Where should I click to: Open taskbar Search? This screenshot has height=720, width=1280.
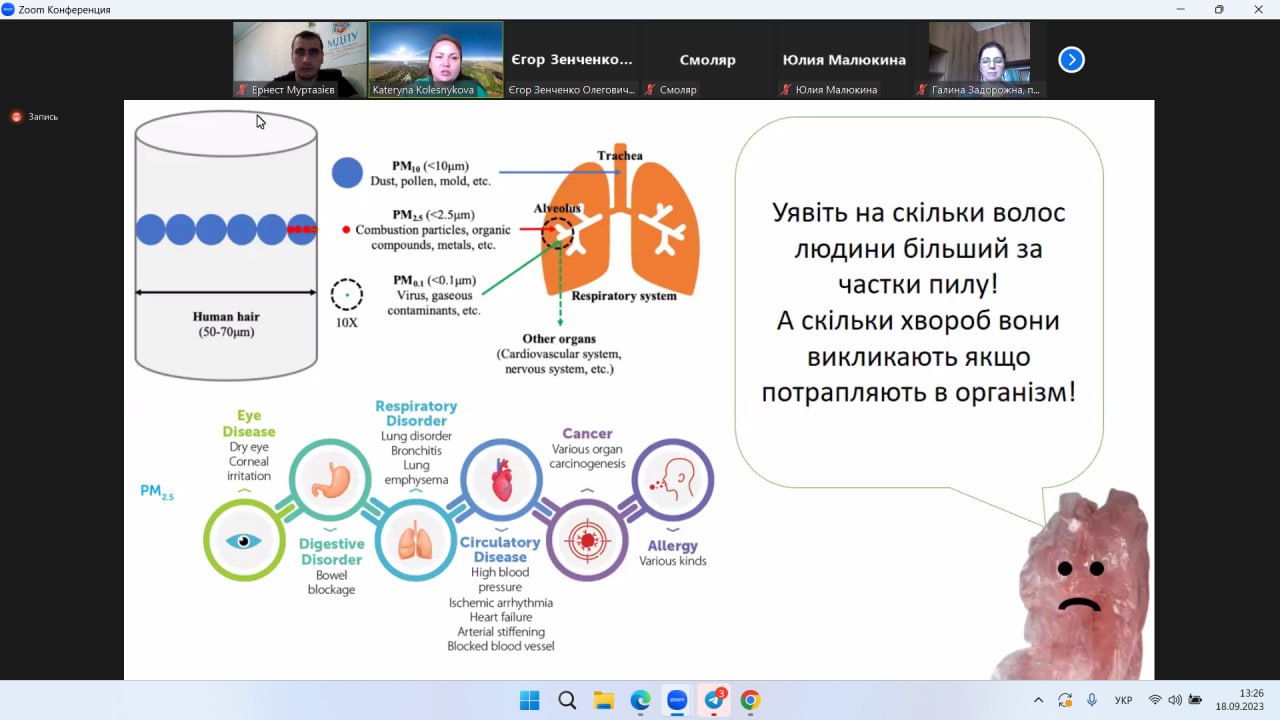(566, 700)
